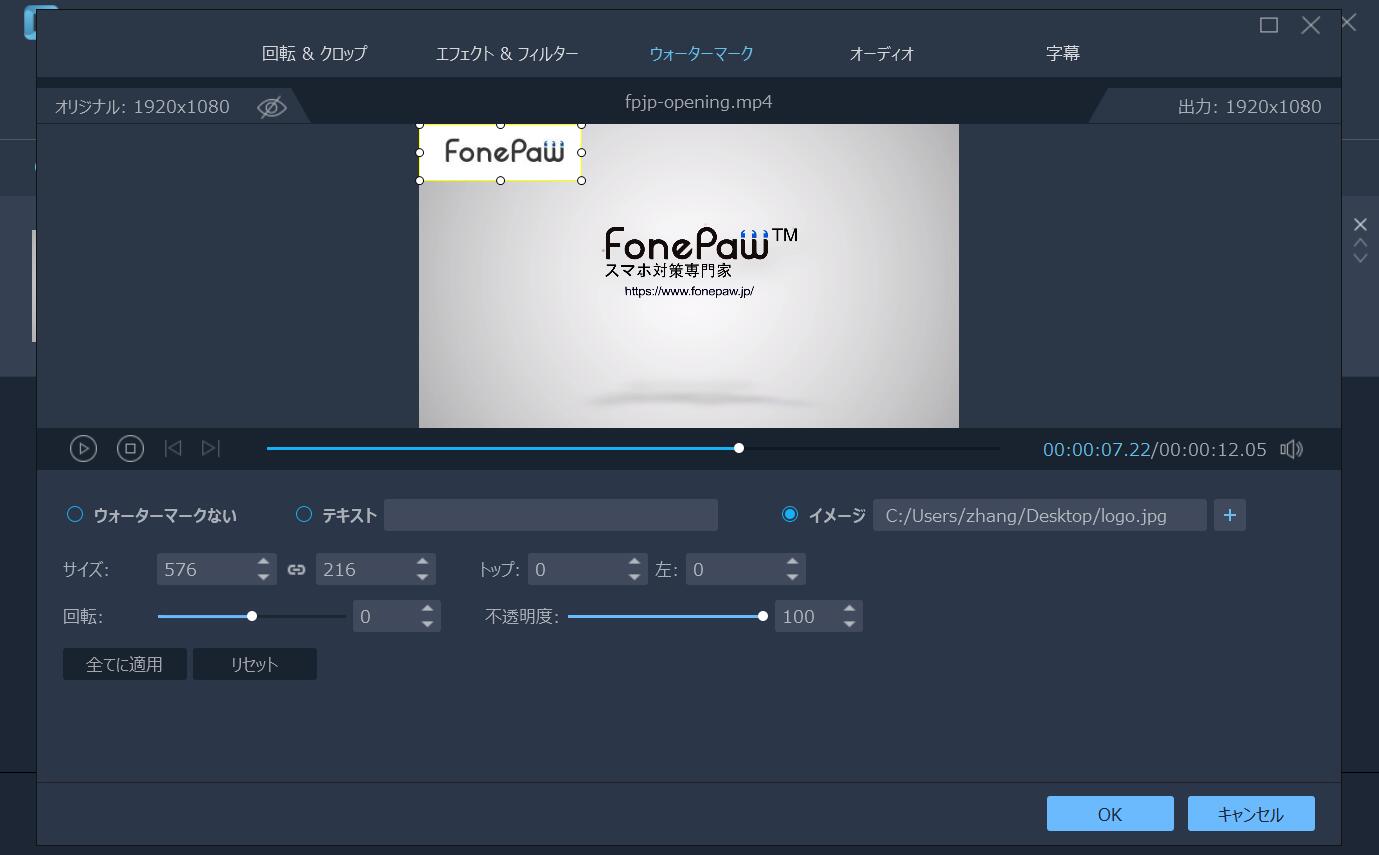Decrease トップ position value
The width and height of the screenshot is (1379, 855).
coord(634,577)
